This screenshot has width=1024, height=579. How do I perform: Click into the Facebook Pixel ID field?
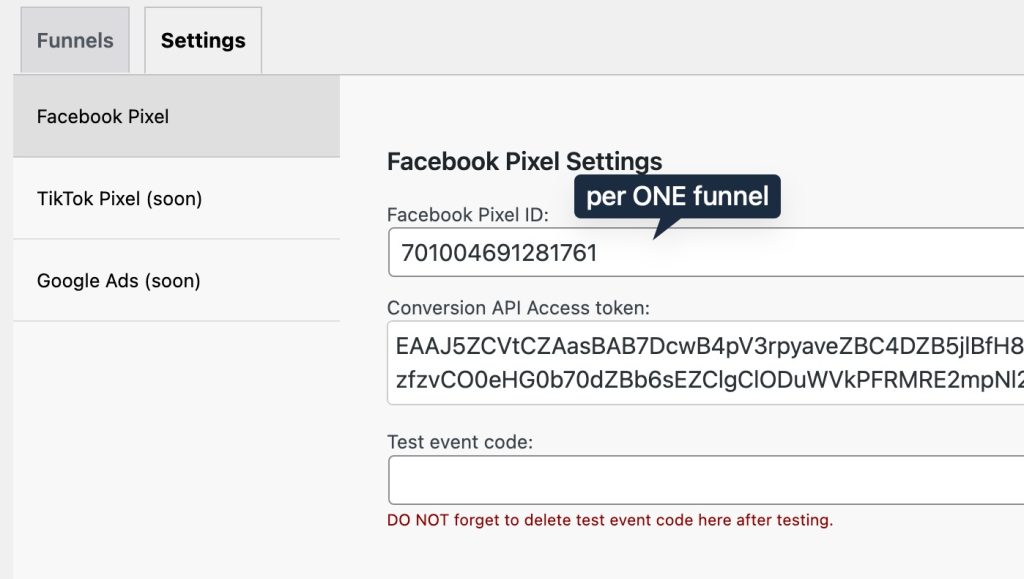pos(800,253)
